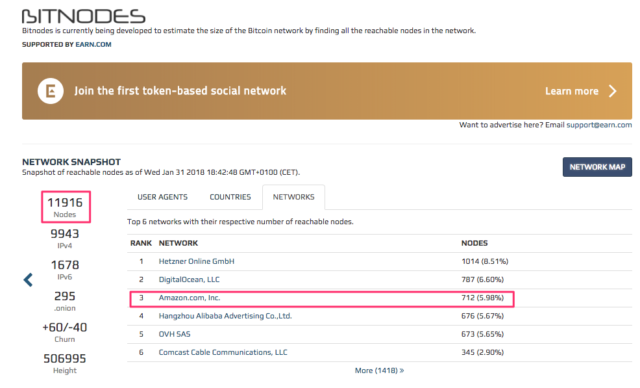Click the Top 6 networks description text
Viewport: 640px width, 388px height.
click(240, 222)
